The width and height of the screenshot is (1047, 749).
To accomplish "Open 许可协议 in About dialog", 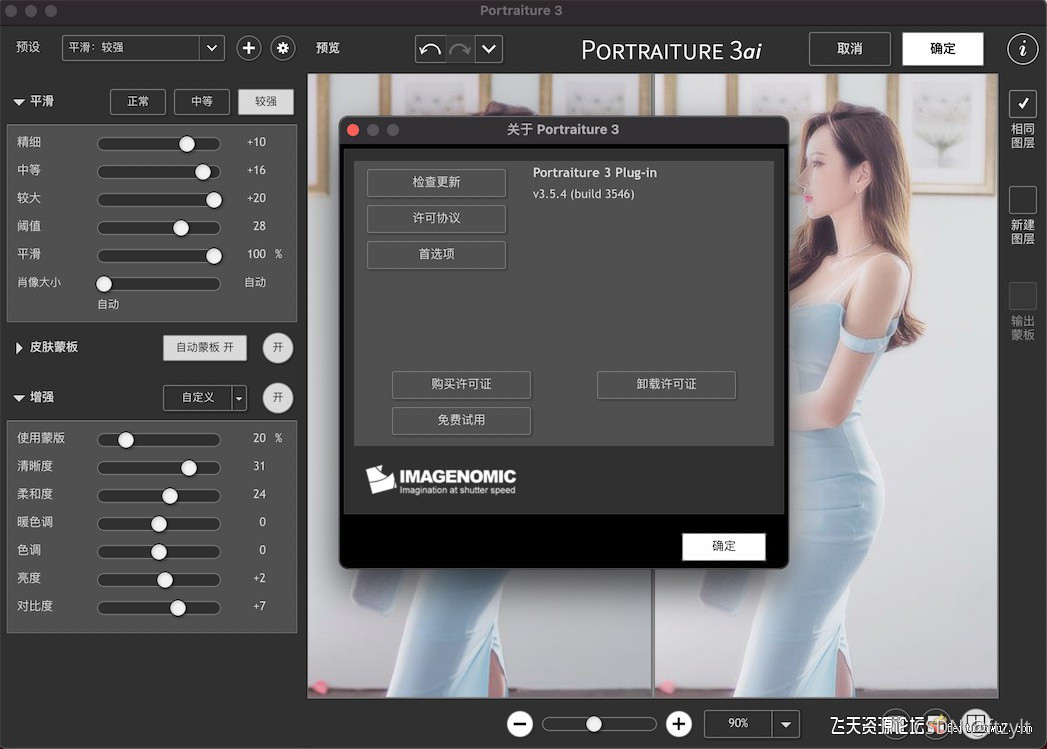I will tap(436, 218).
